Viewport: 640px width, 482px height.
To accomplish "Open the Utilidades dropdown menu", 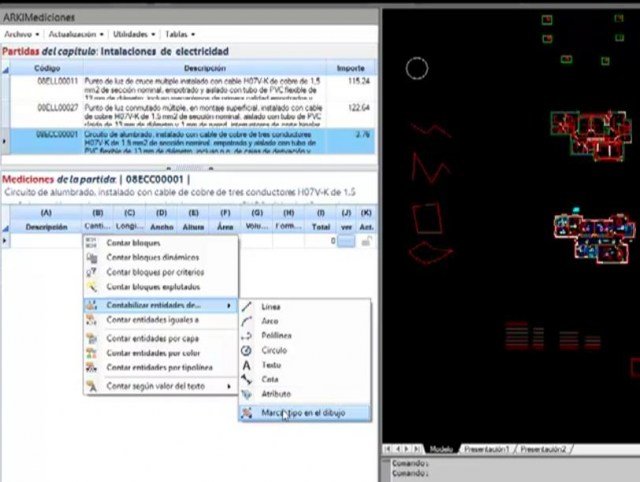I will point(134,34).
